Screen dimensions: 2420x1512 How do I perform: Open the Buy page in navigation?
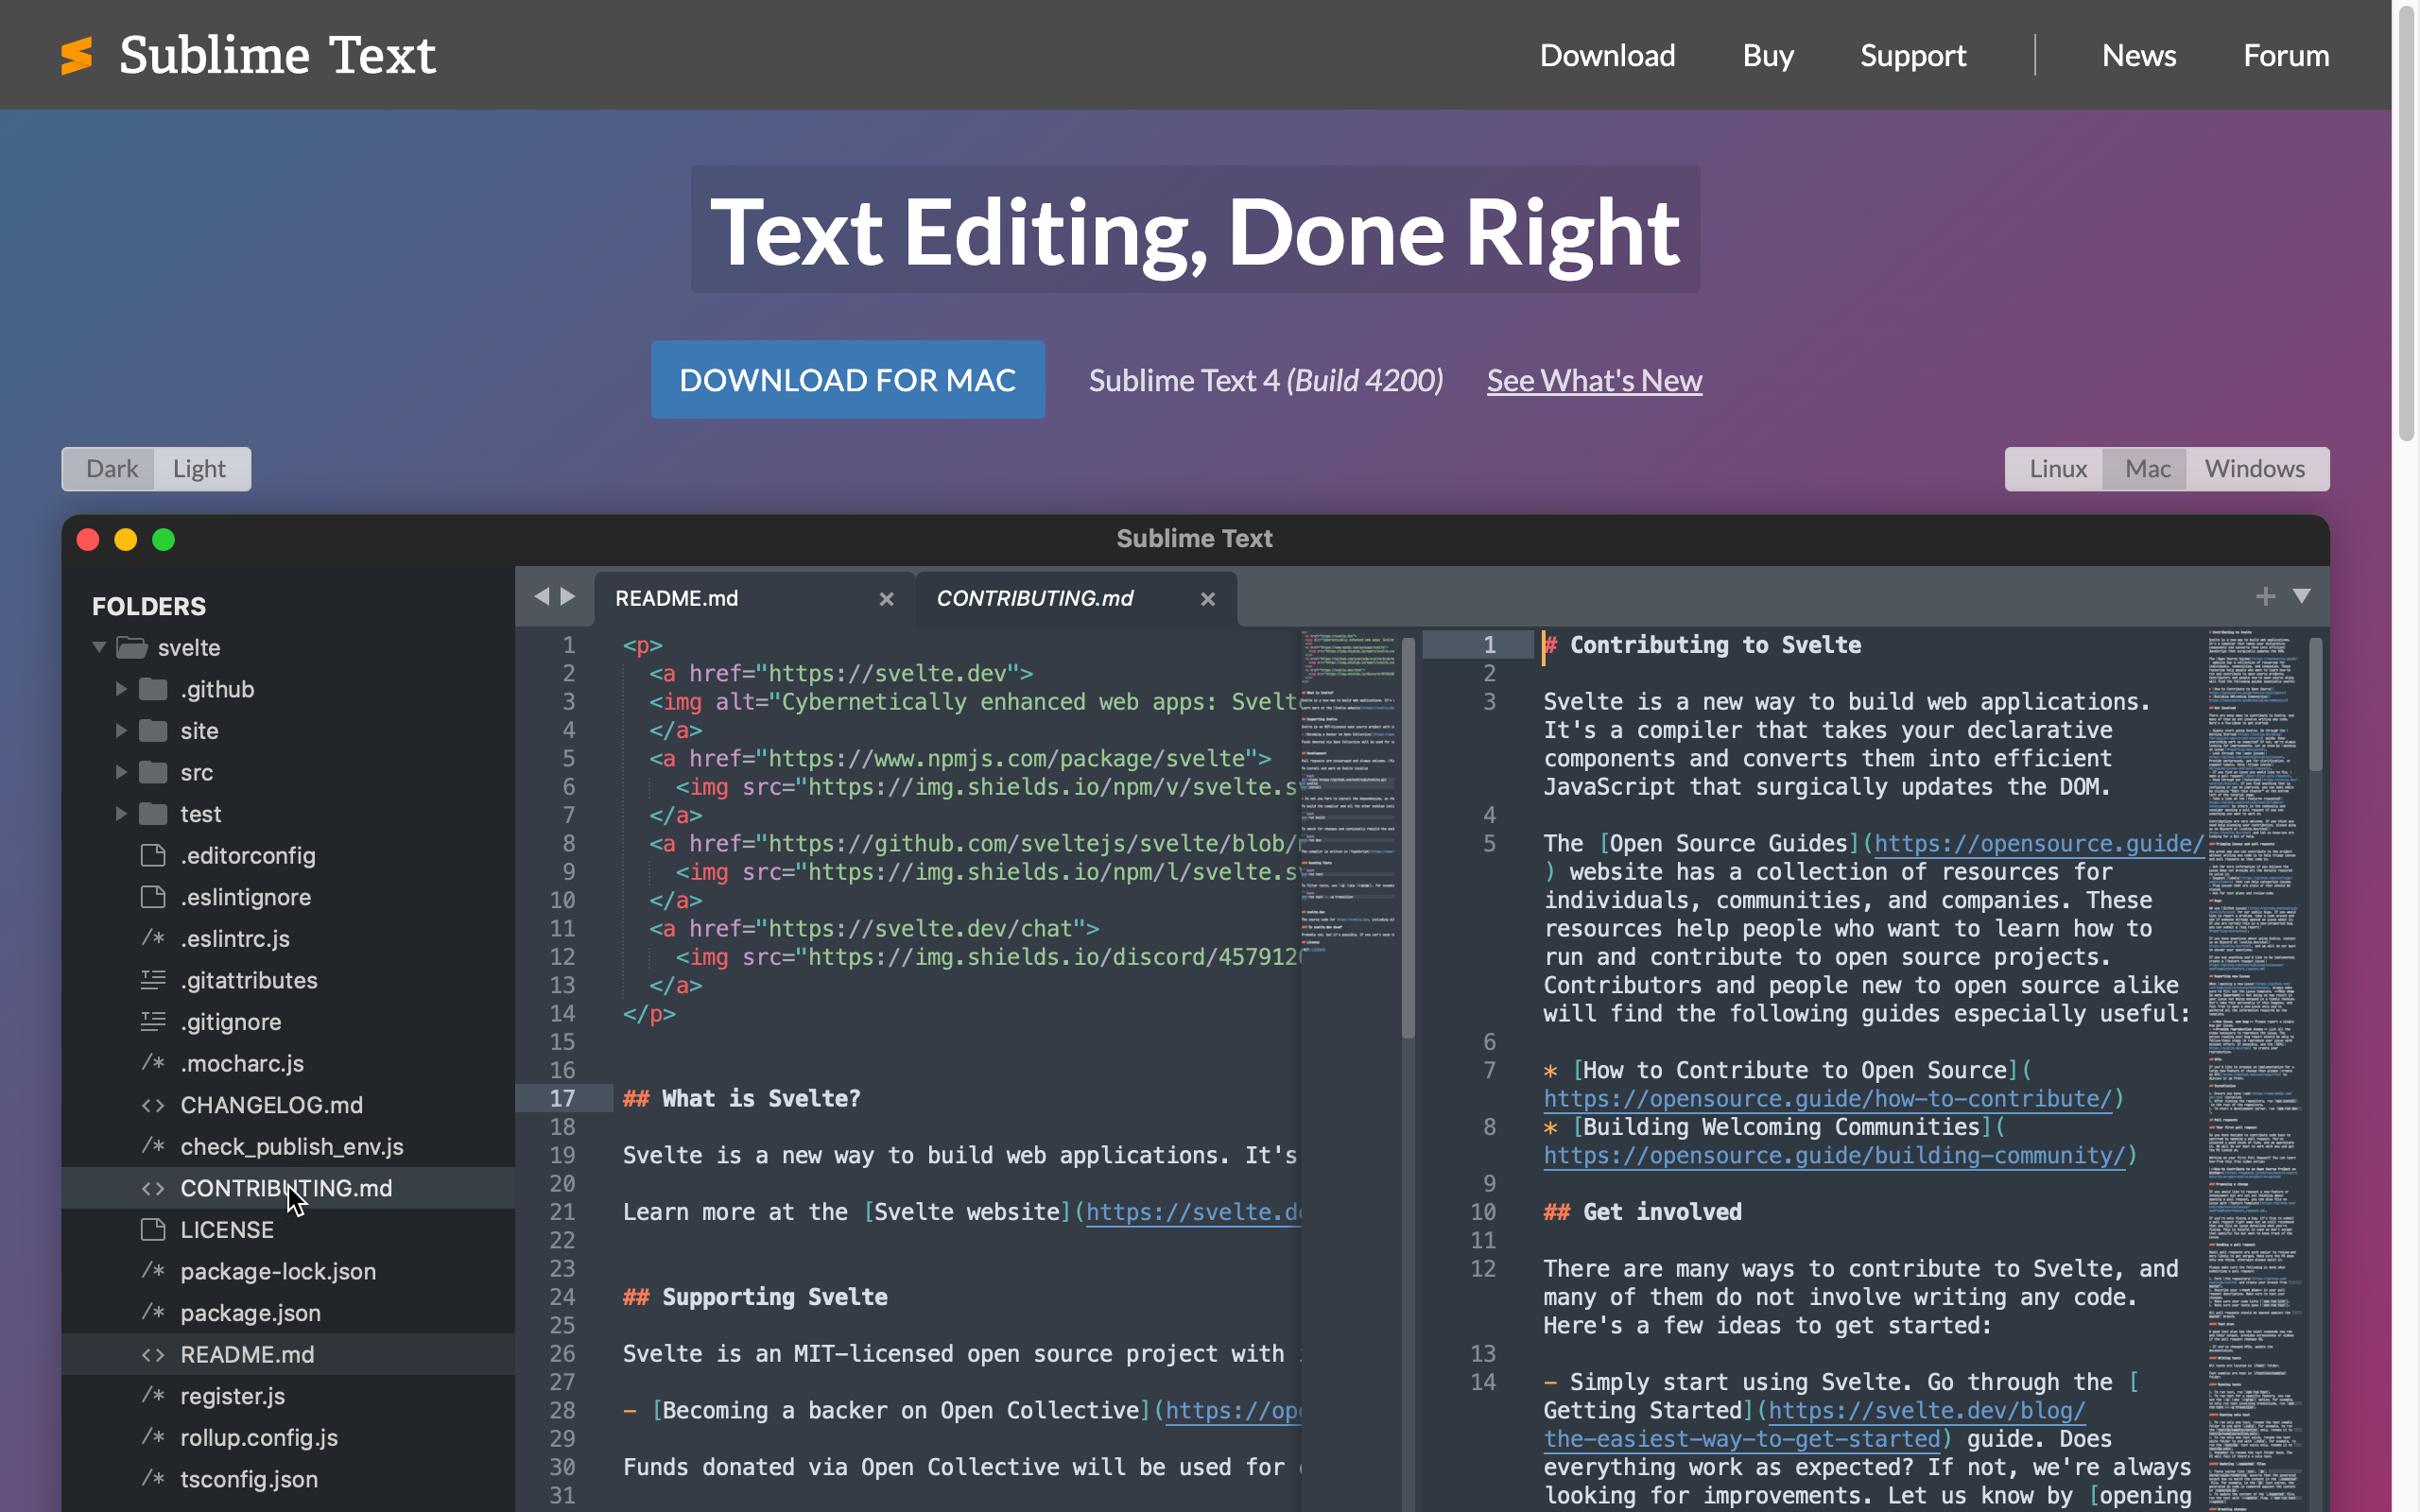coord(1768,55)
